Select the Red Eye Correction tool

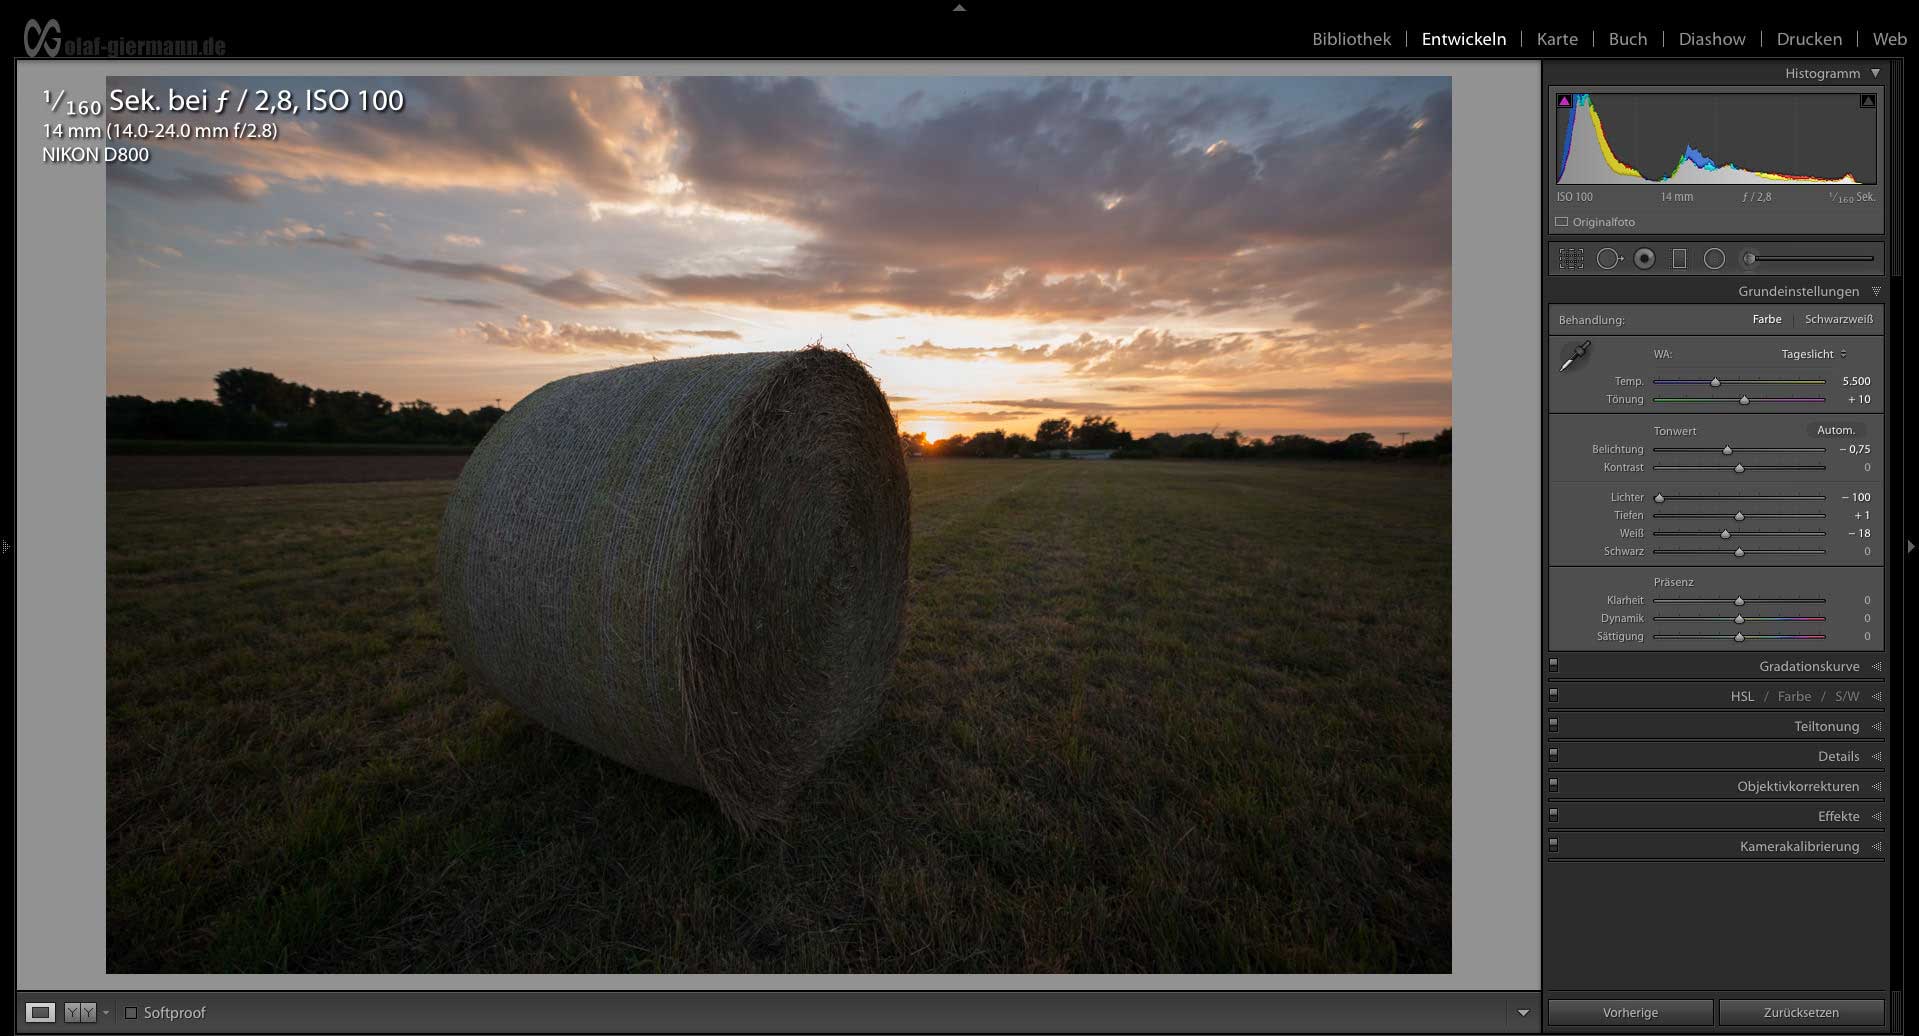(1644, 259)
